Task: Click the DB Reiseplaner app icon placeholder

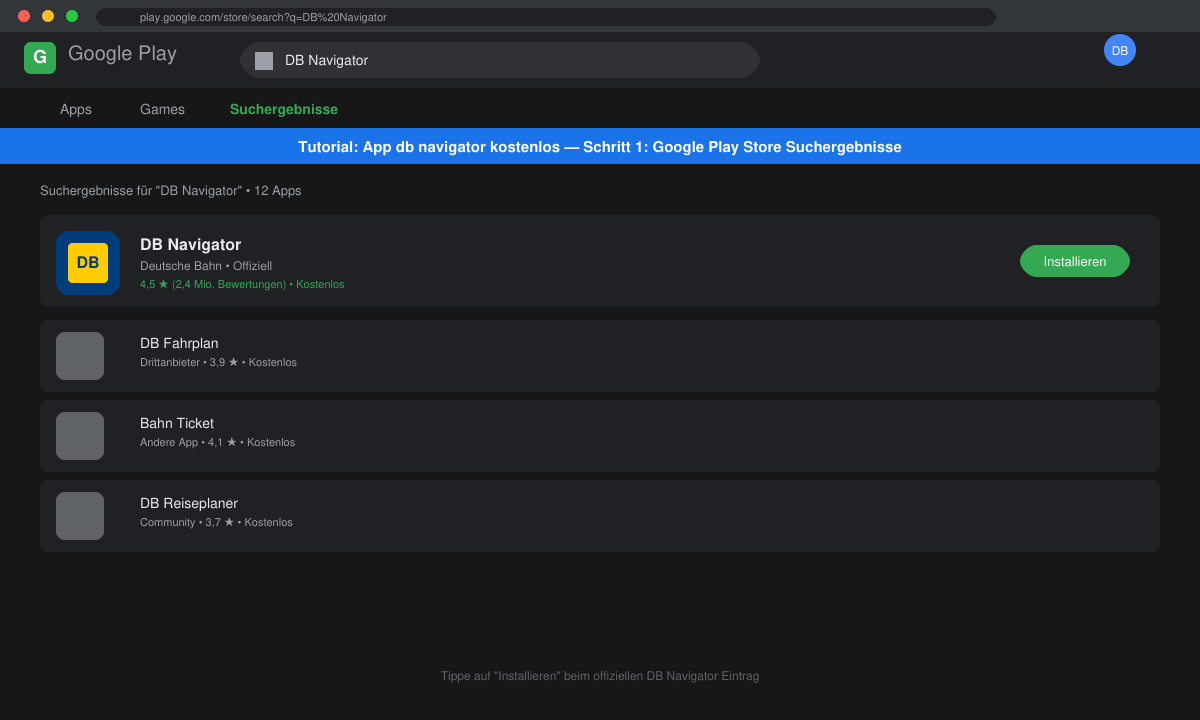Action: point(80,516)
